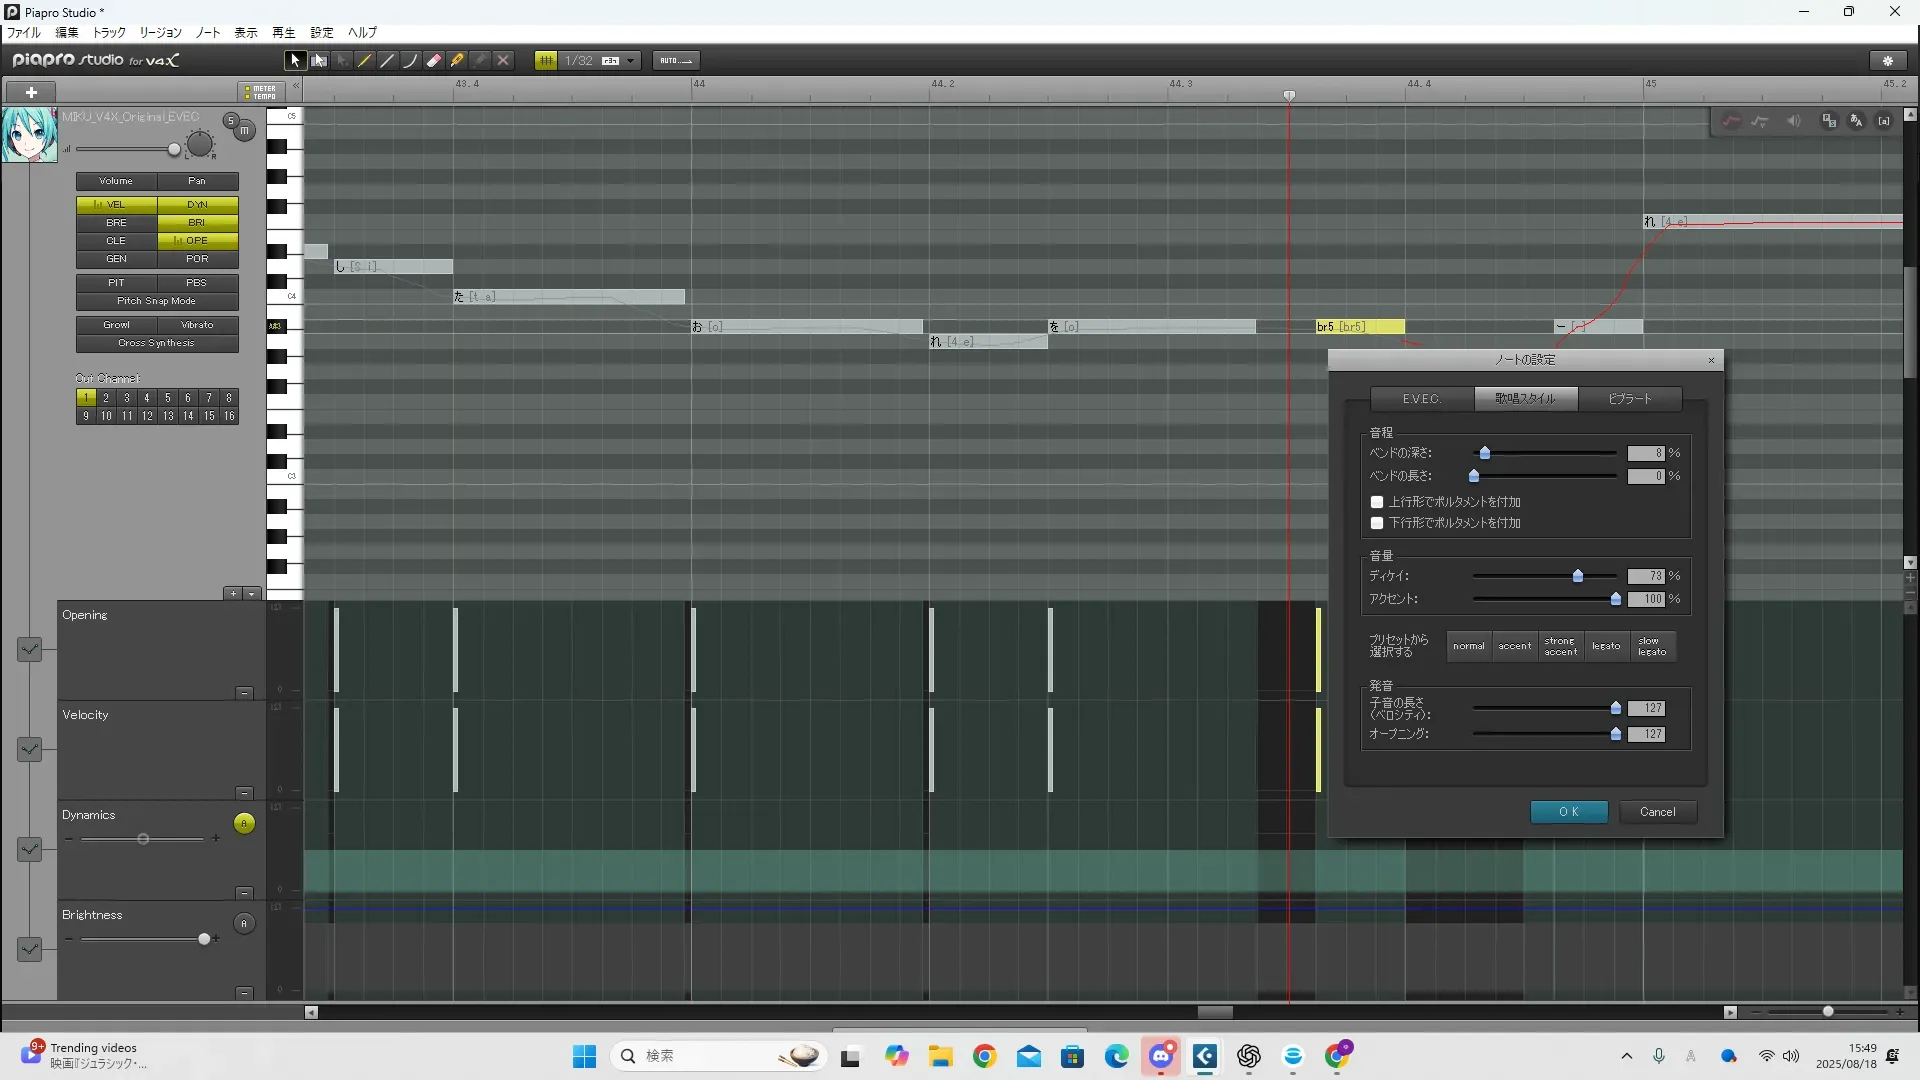Click the lyrics language あA icon
Image resolution: width=1920 pixels, height=1080 pixels.
click(x=1856, y=121)
